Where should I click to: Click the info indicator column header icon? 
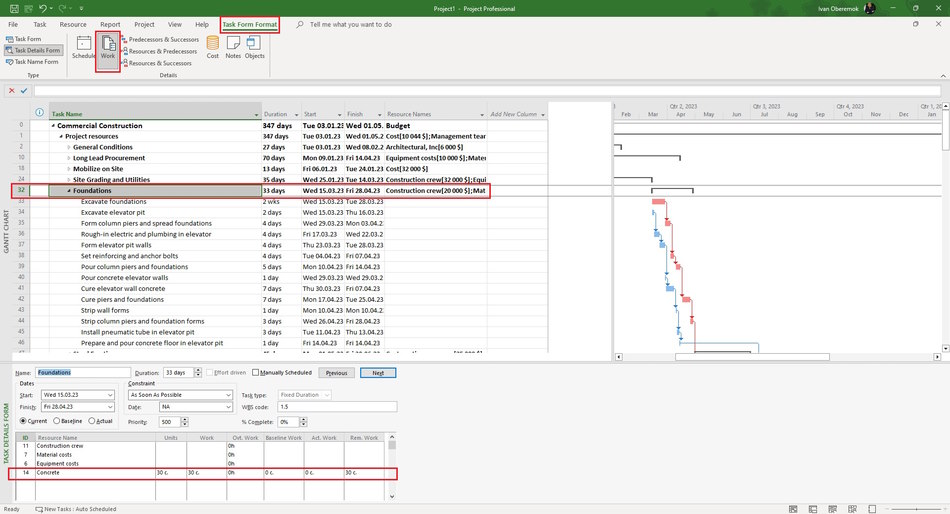39,112
